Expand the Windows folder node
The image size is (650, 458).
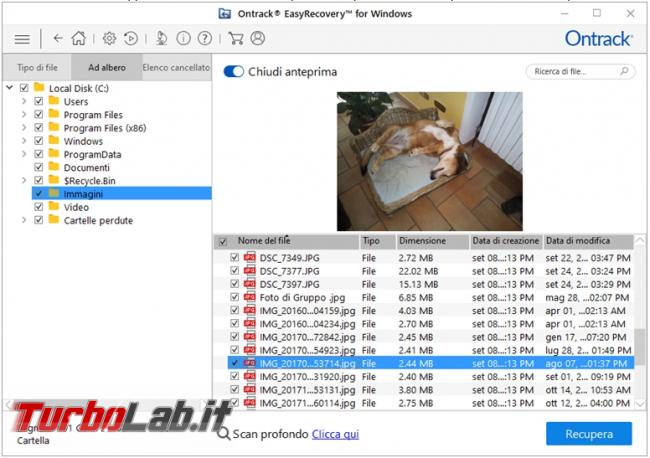point(24,141)
